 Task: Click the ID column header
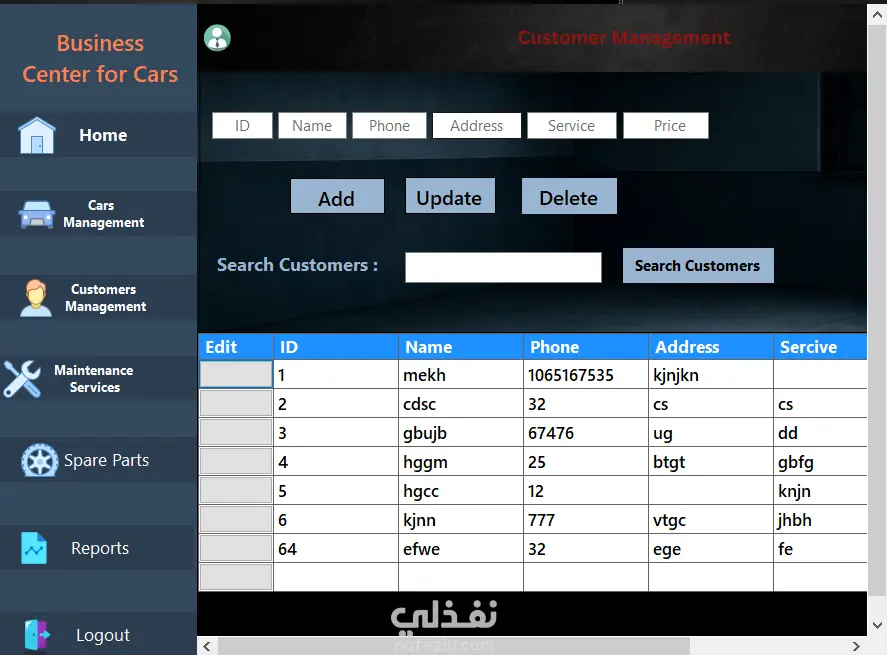336,347
